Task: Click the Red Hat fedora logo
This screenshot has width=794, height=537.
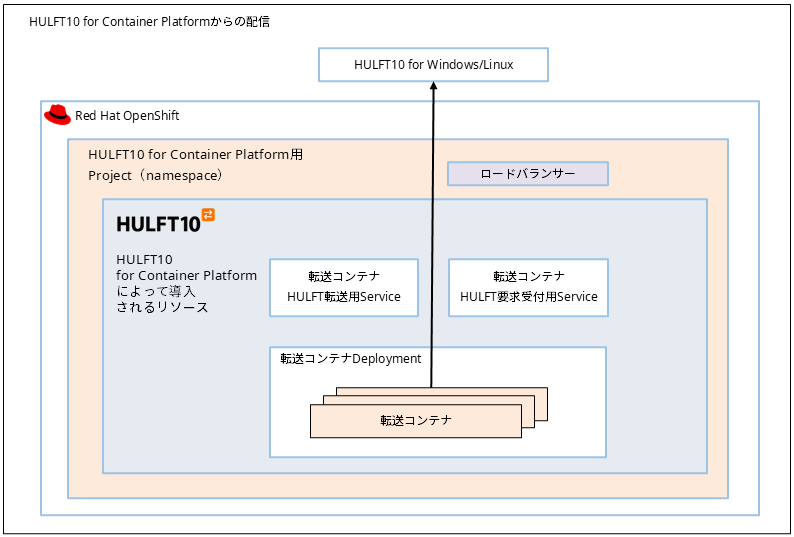Action: 57,114
